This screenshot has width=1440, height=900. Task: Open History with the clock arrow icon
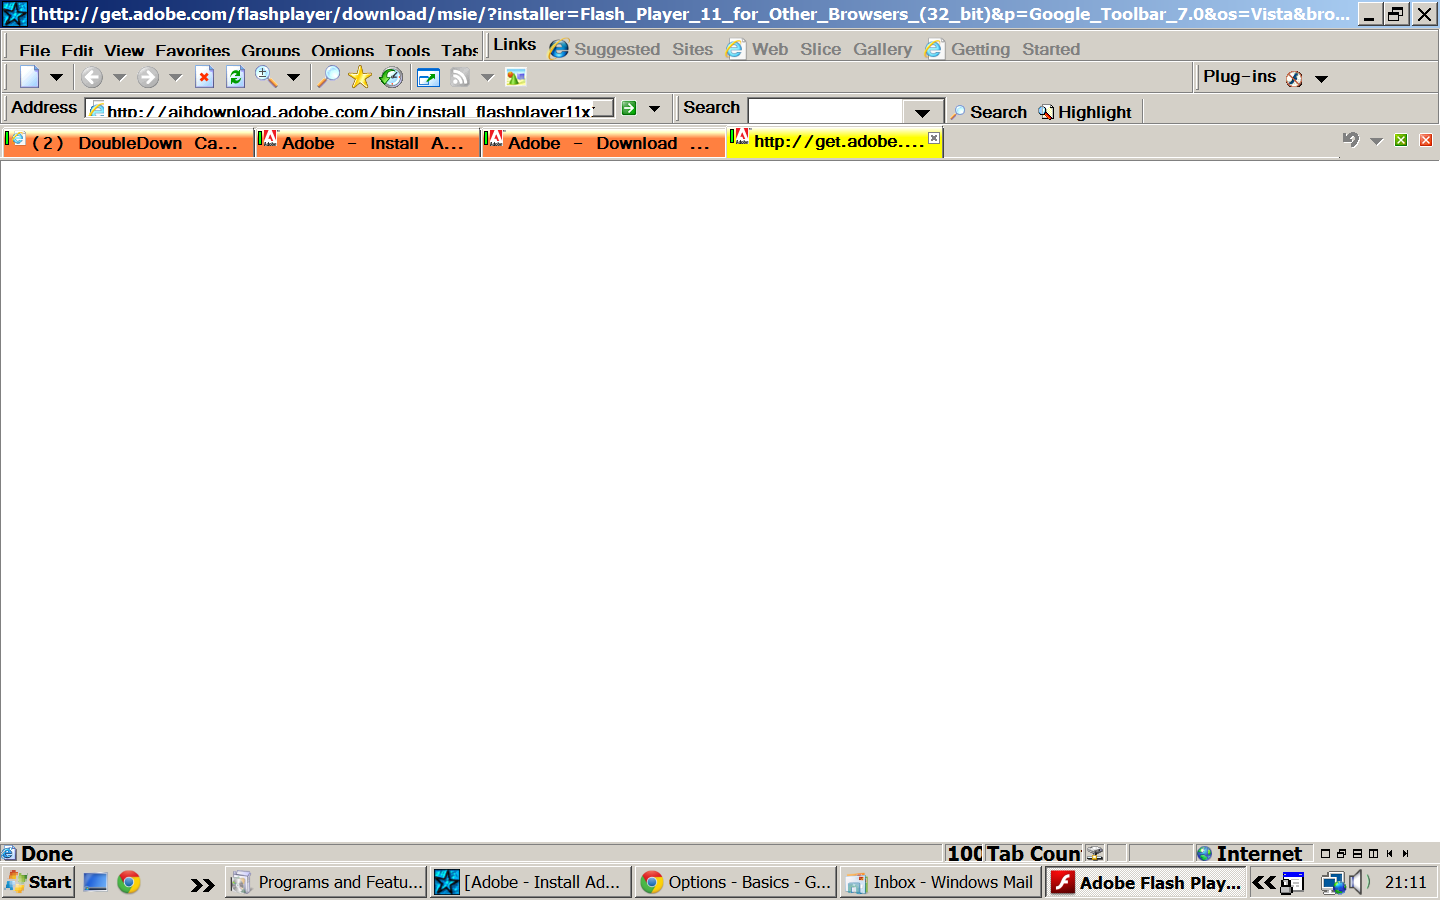[391, 77]
